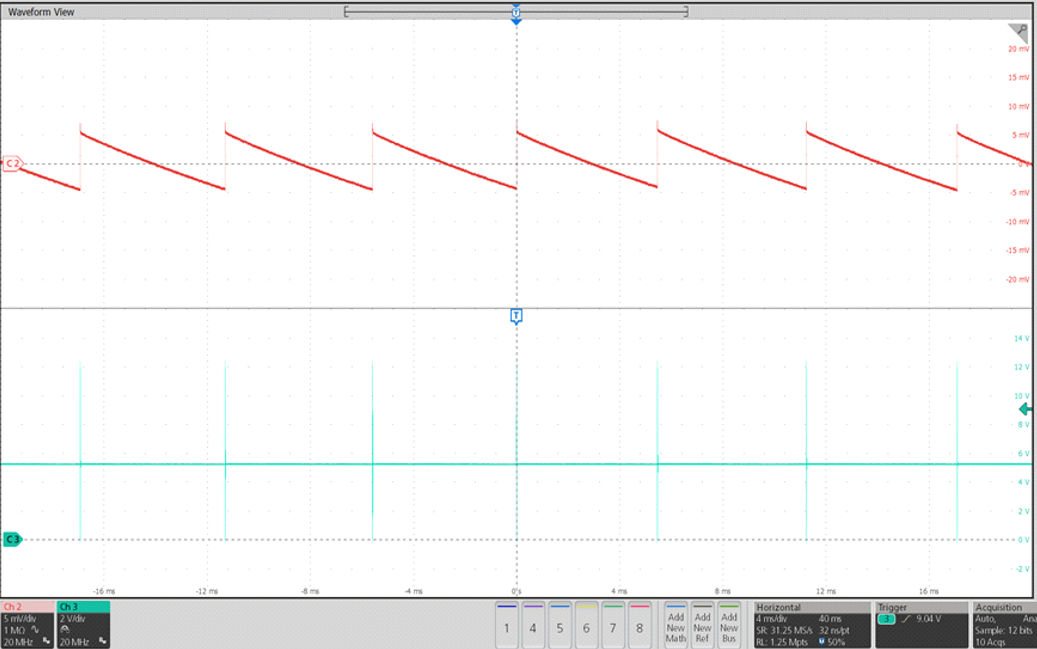
Task: Enable channel 8 button
Action: click(x=639, y=624)
